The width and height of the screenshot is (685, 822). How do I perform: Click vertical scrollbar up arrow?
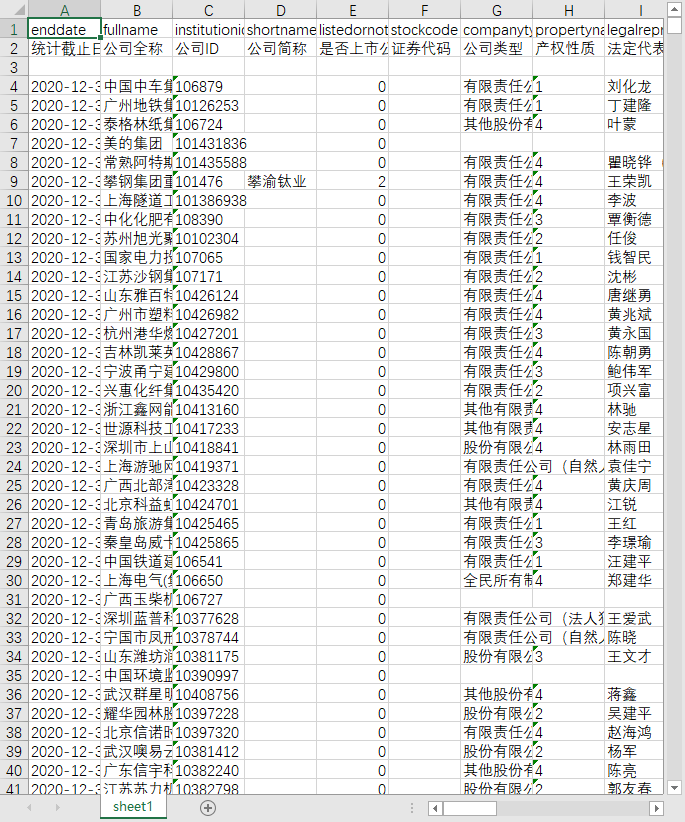(674, 10)
